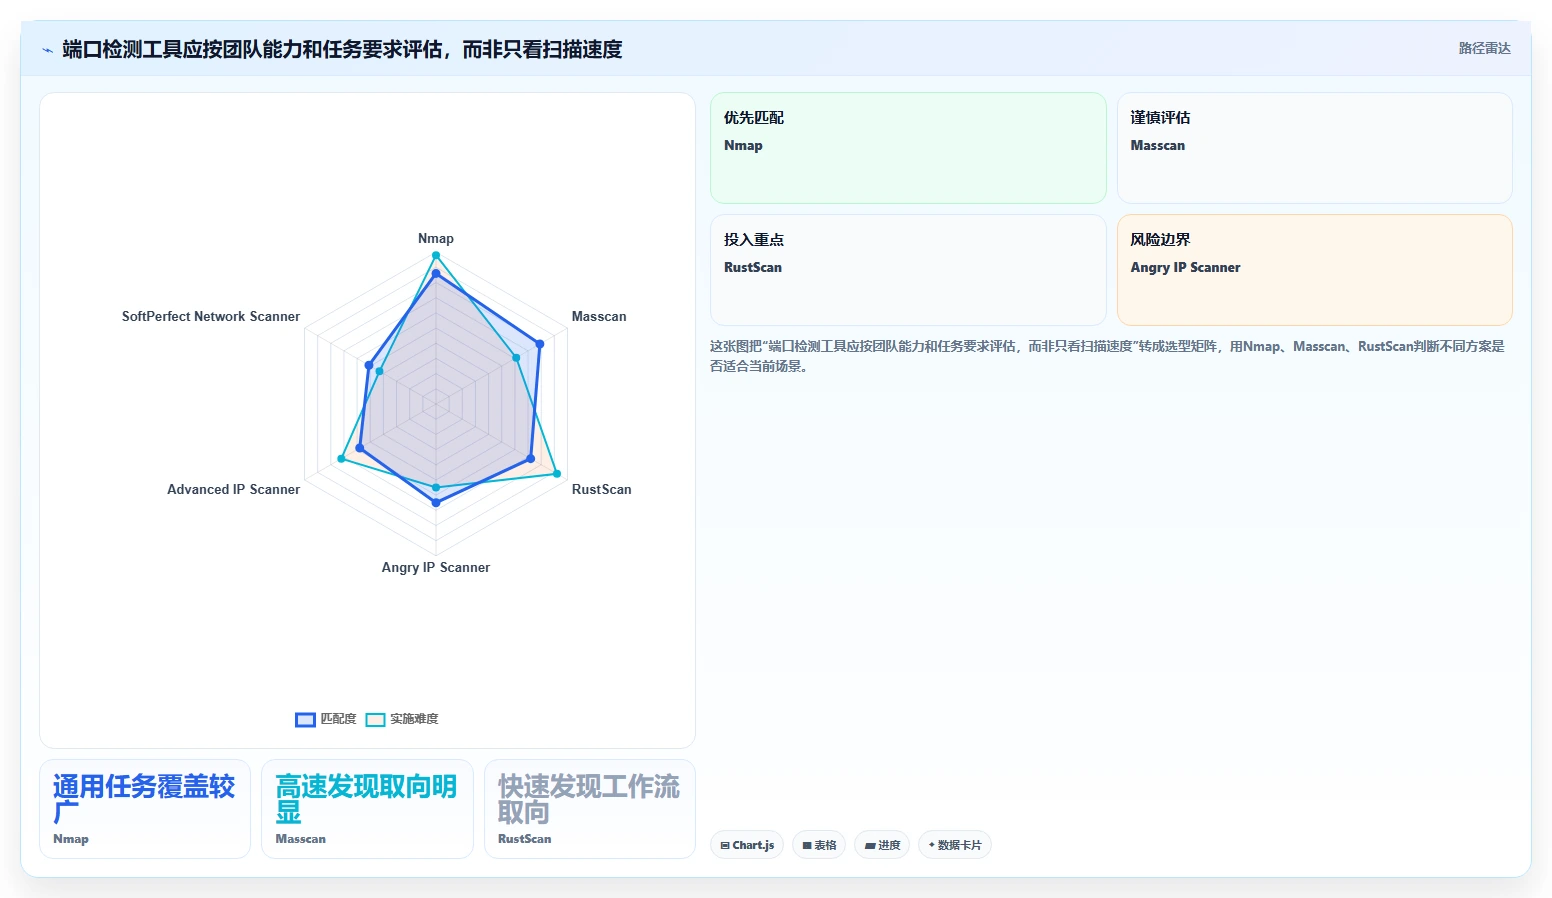Open the 谨慎评估 Masscan card

tap(1314, 148)
